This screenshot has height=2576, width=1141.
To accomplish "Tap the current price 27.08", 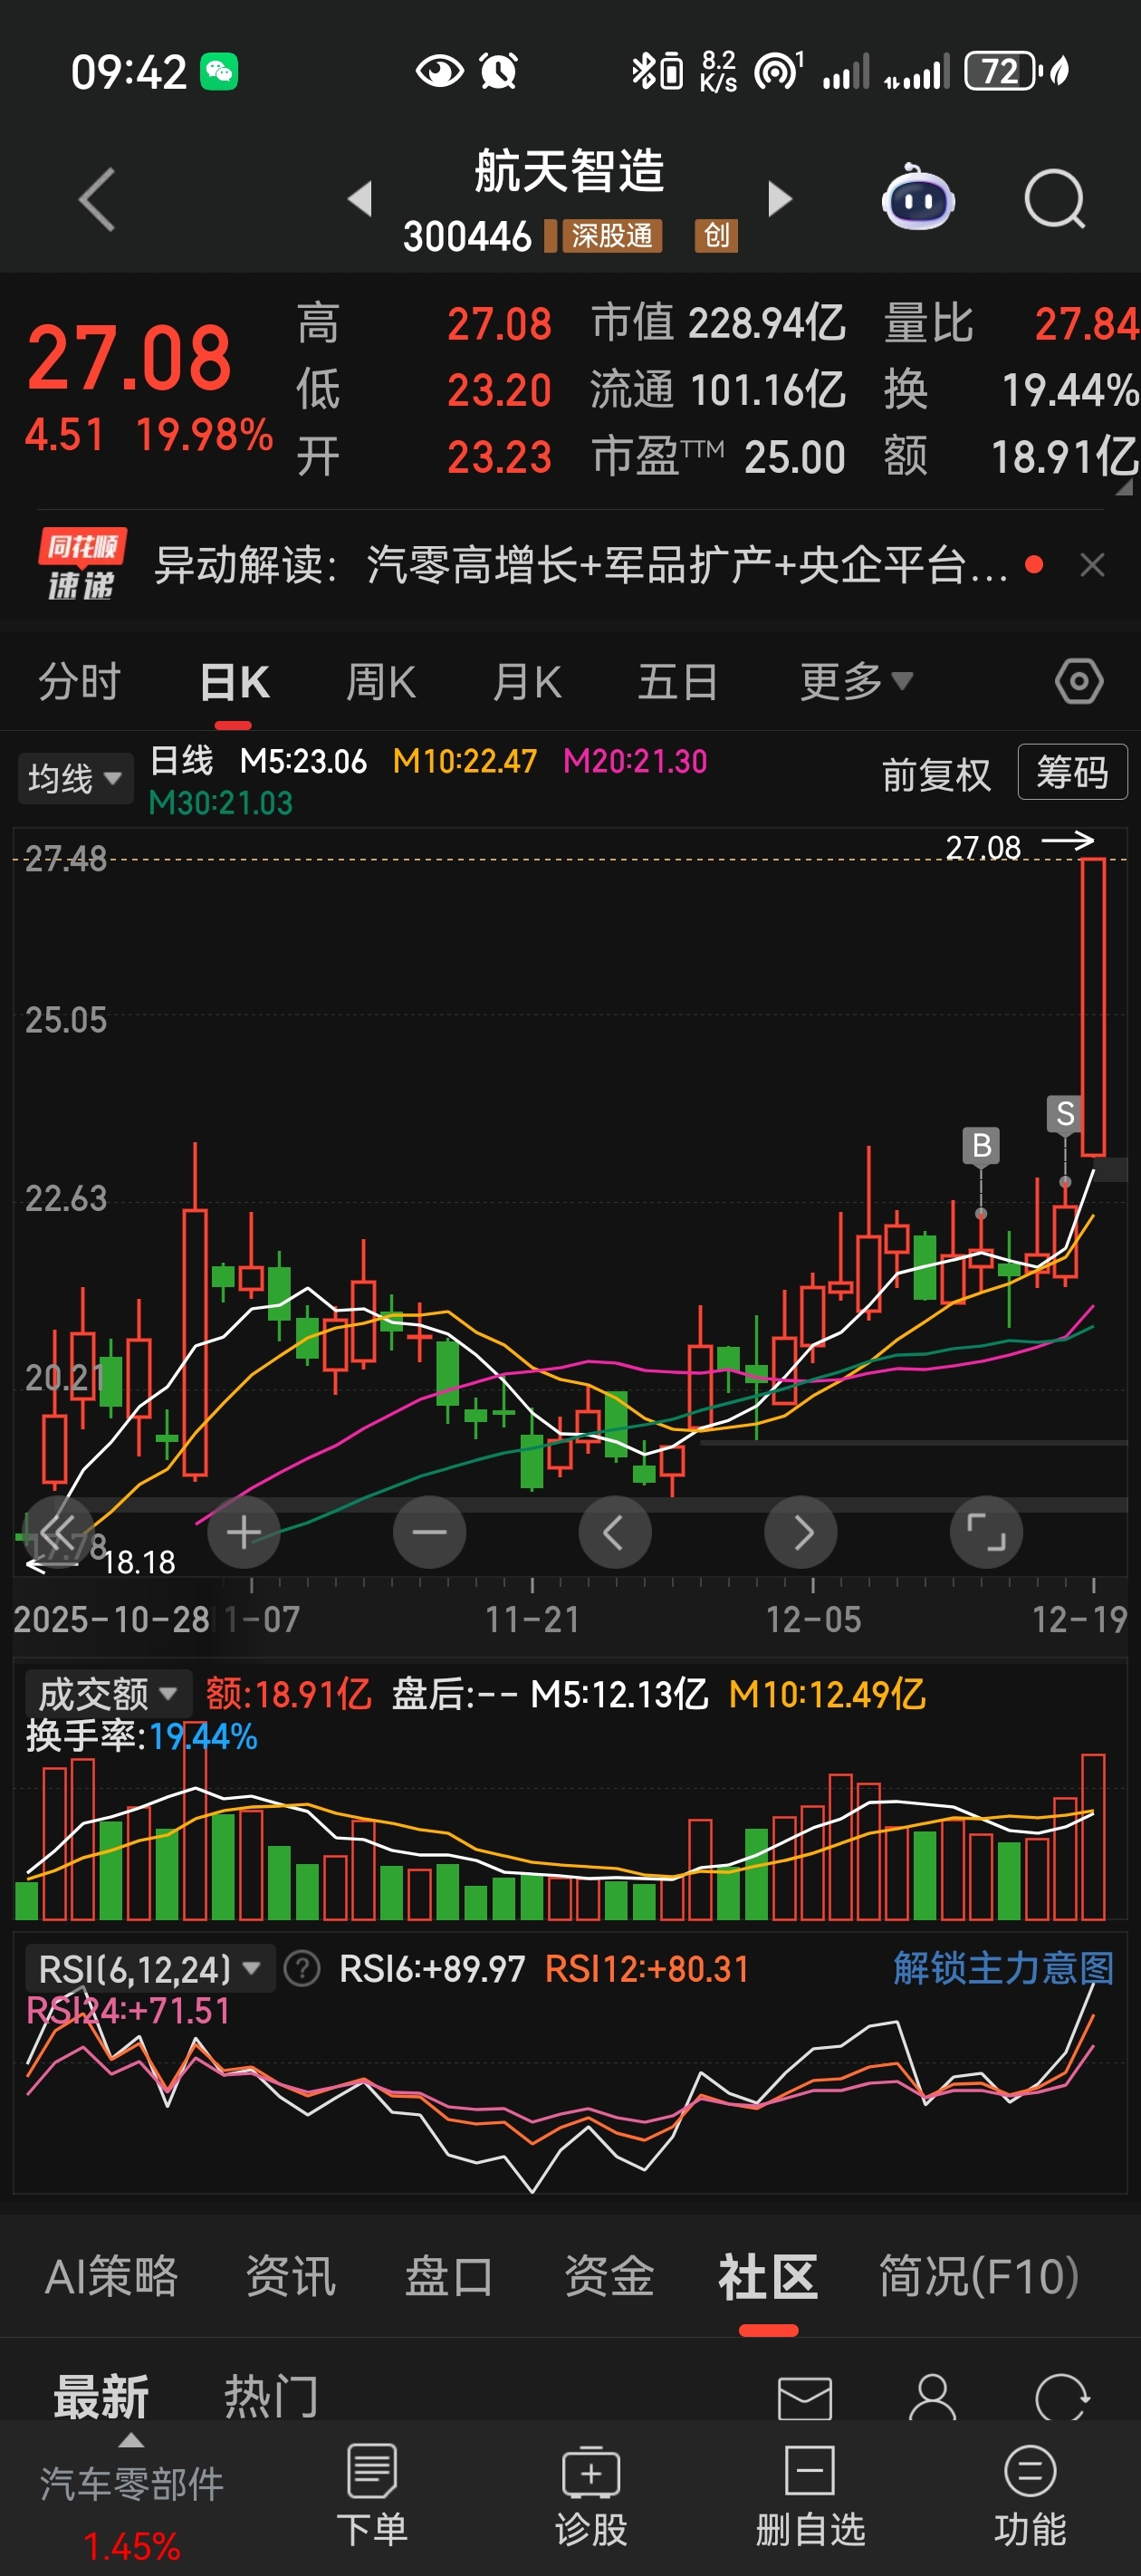I will 129,357.
